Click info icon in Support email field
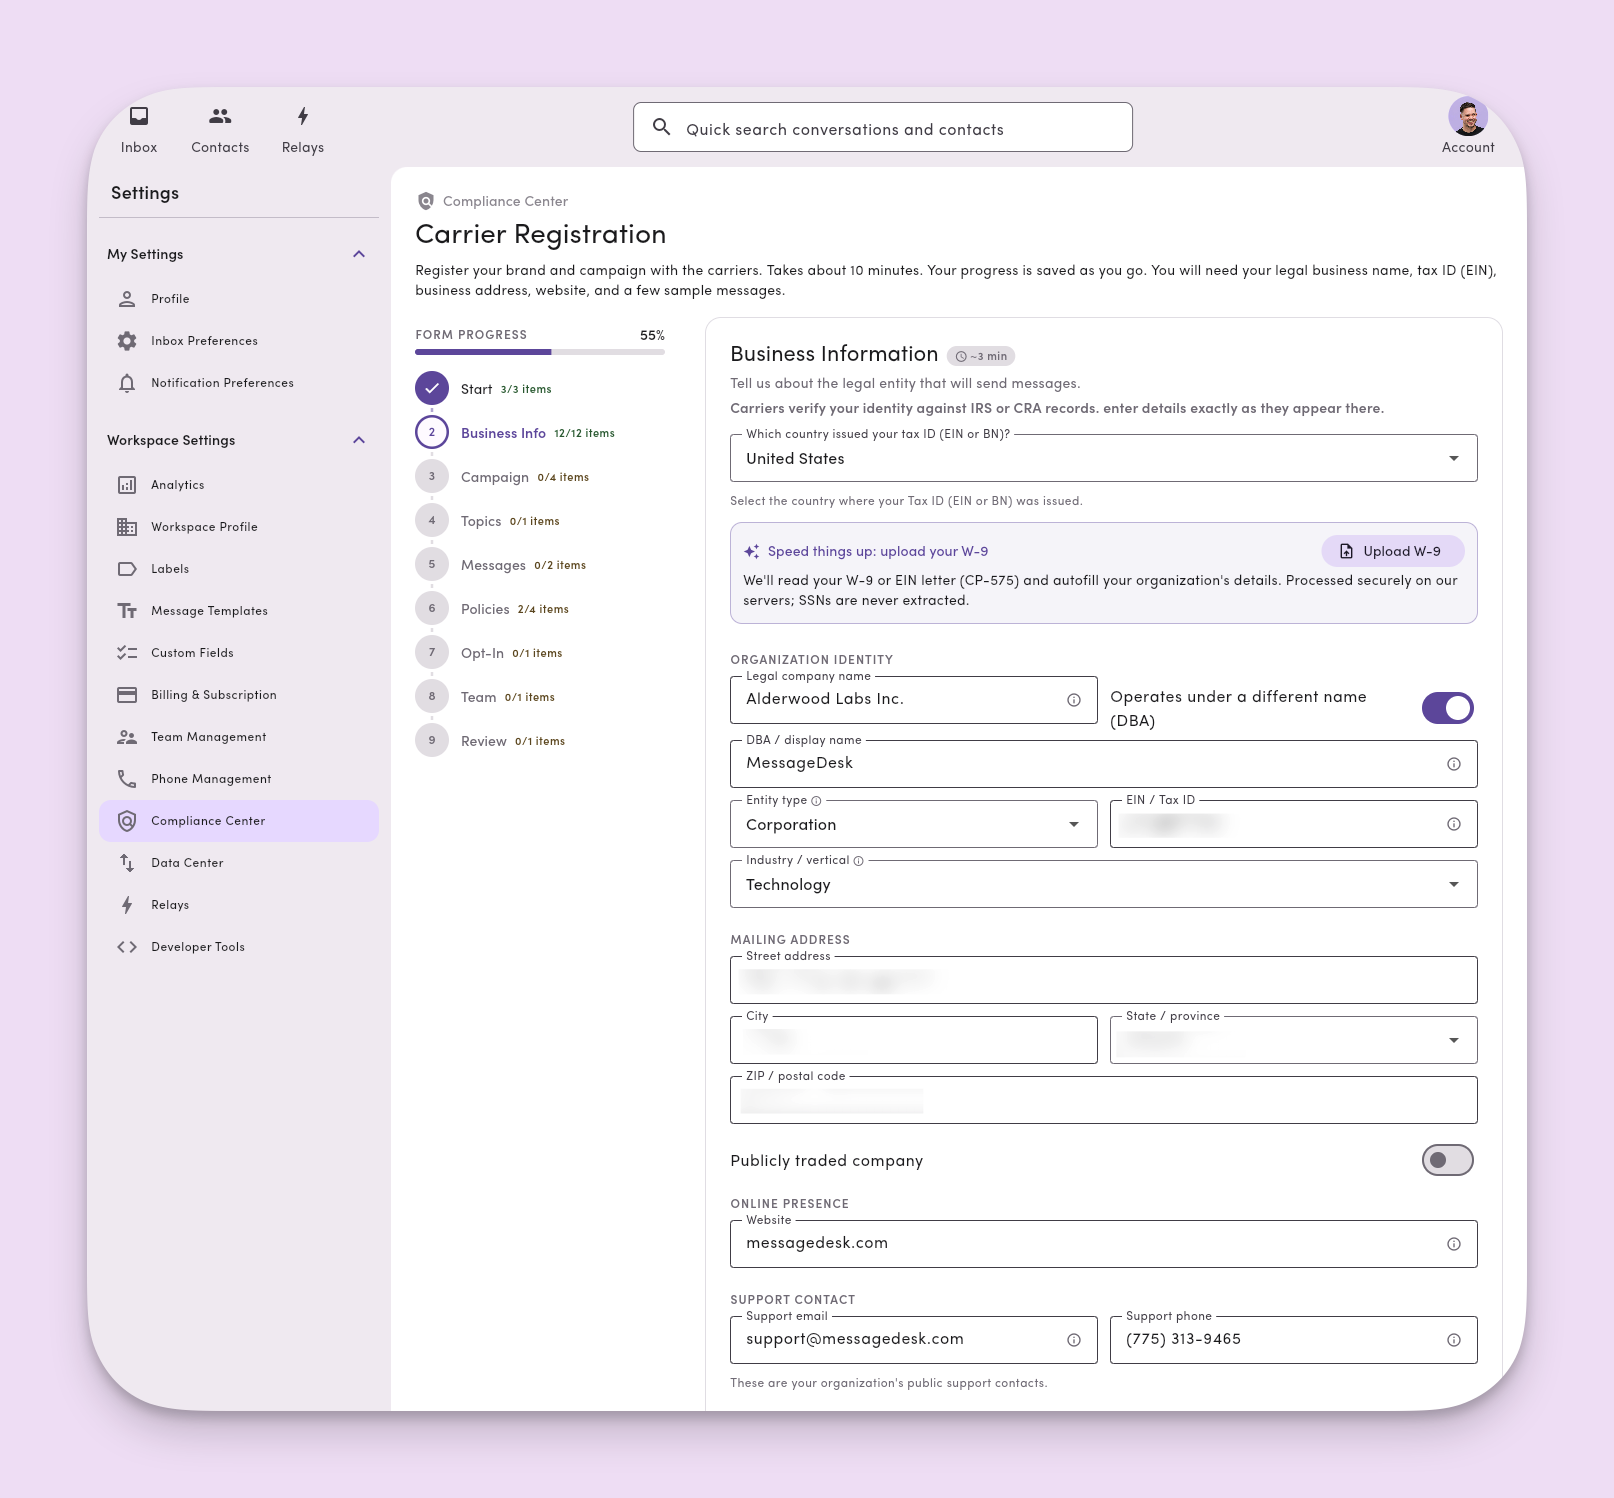1614x1498 pixels. click(1074, 1340)
